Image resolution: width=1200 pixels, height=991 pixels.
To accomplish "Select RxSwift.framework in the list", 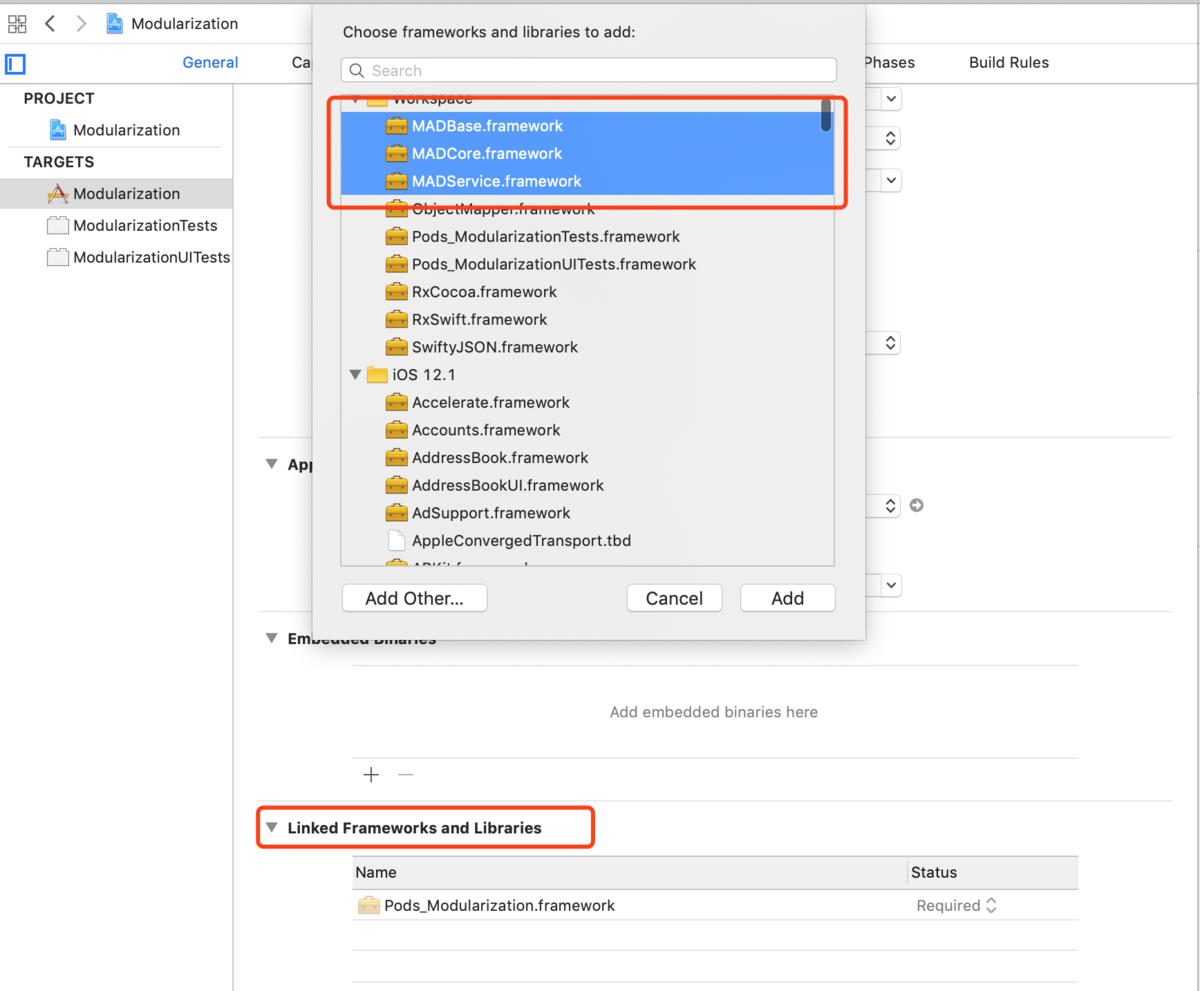I will point(479,320).
